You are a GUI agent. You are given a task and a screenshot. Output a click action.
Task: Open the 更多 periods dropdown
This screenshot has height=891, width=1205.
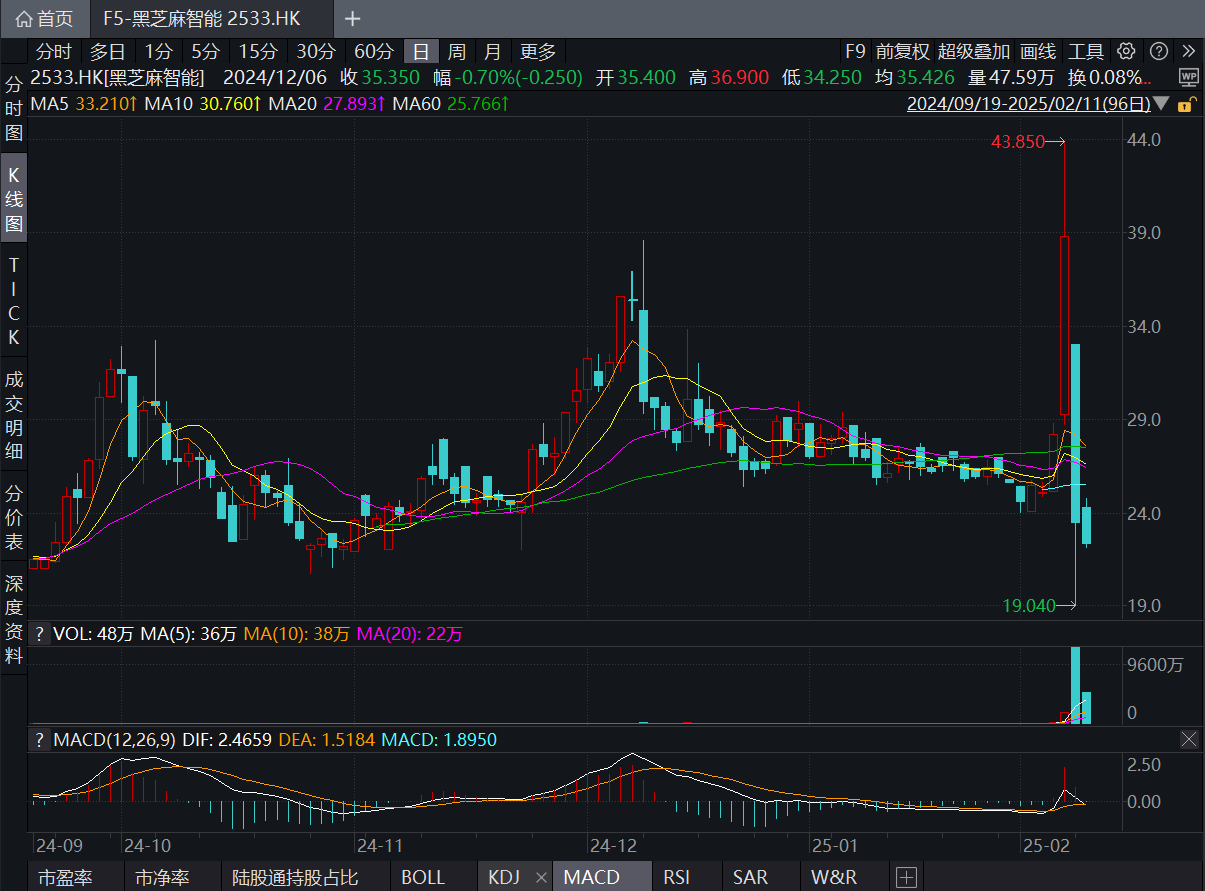[538, 52]
